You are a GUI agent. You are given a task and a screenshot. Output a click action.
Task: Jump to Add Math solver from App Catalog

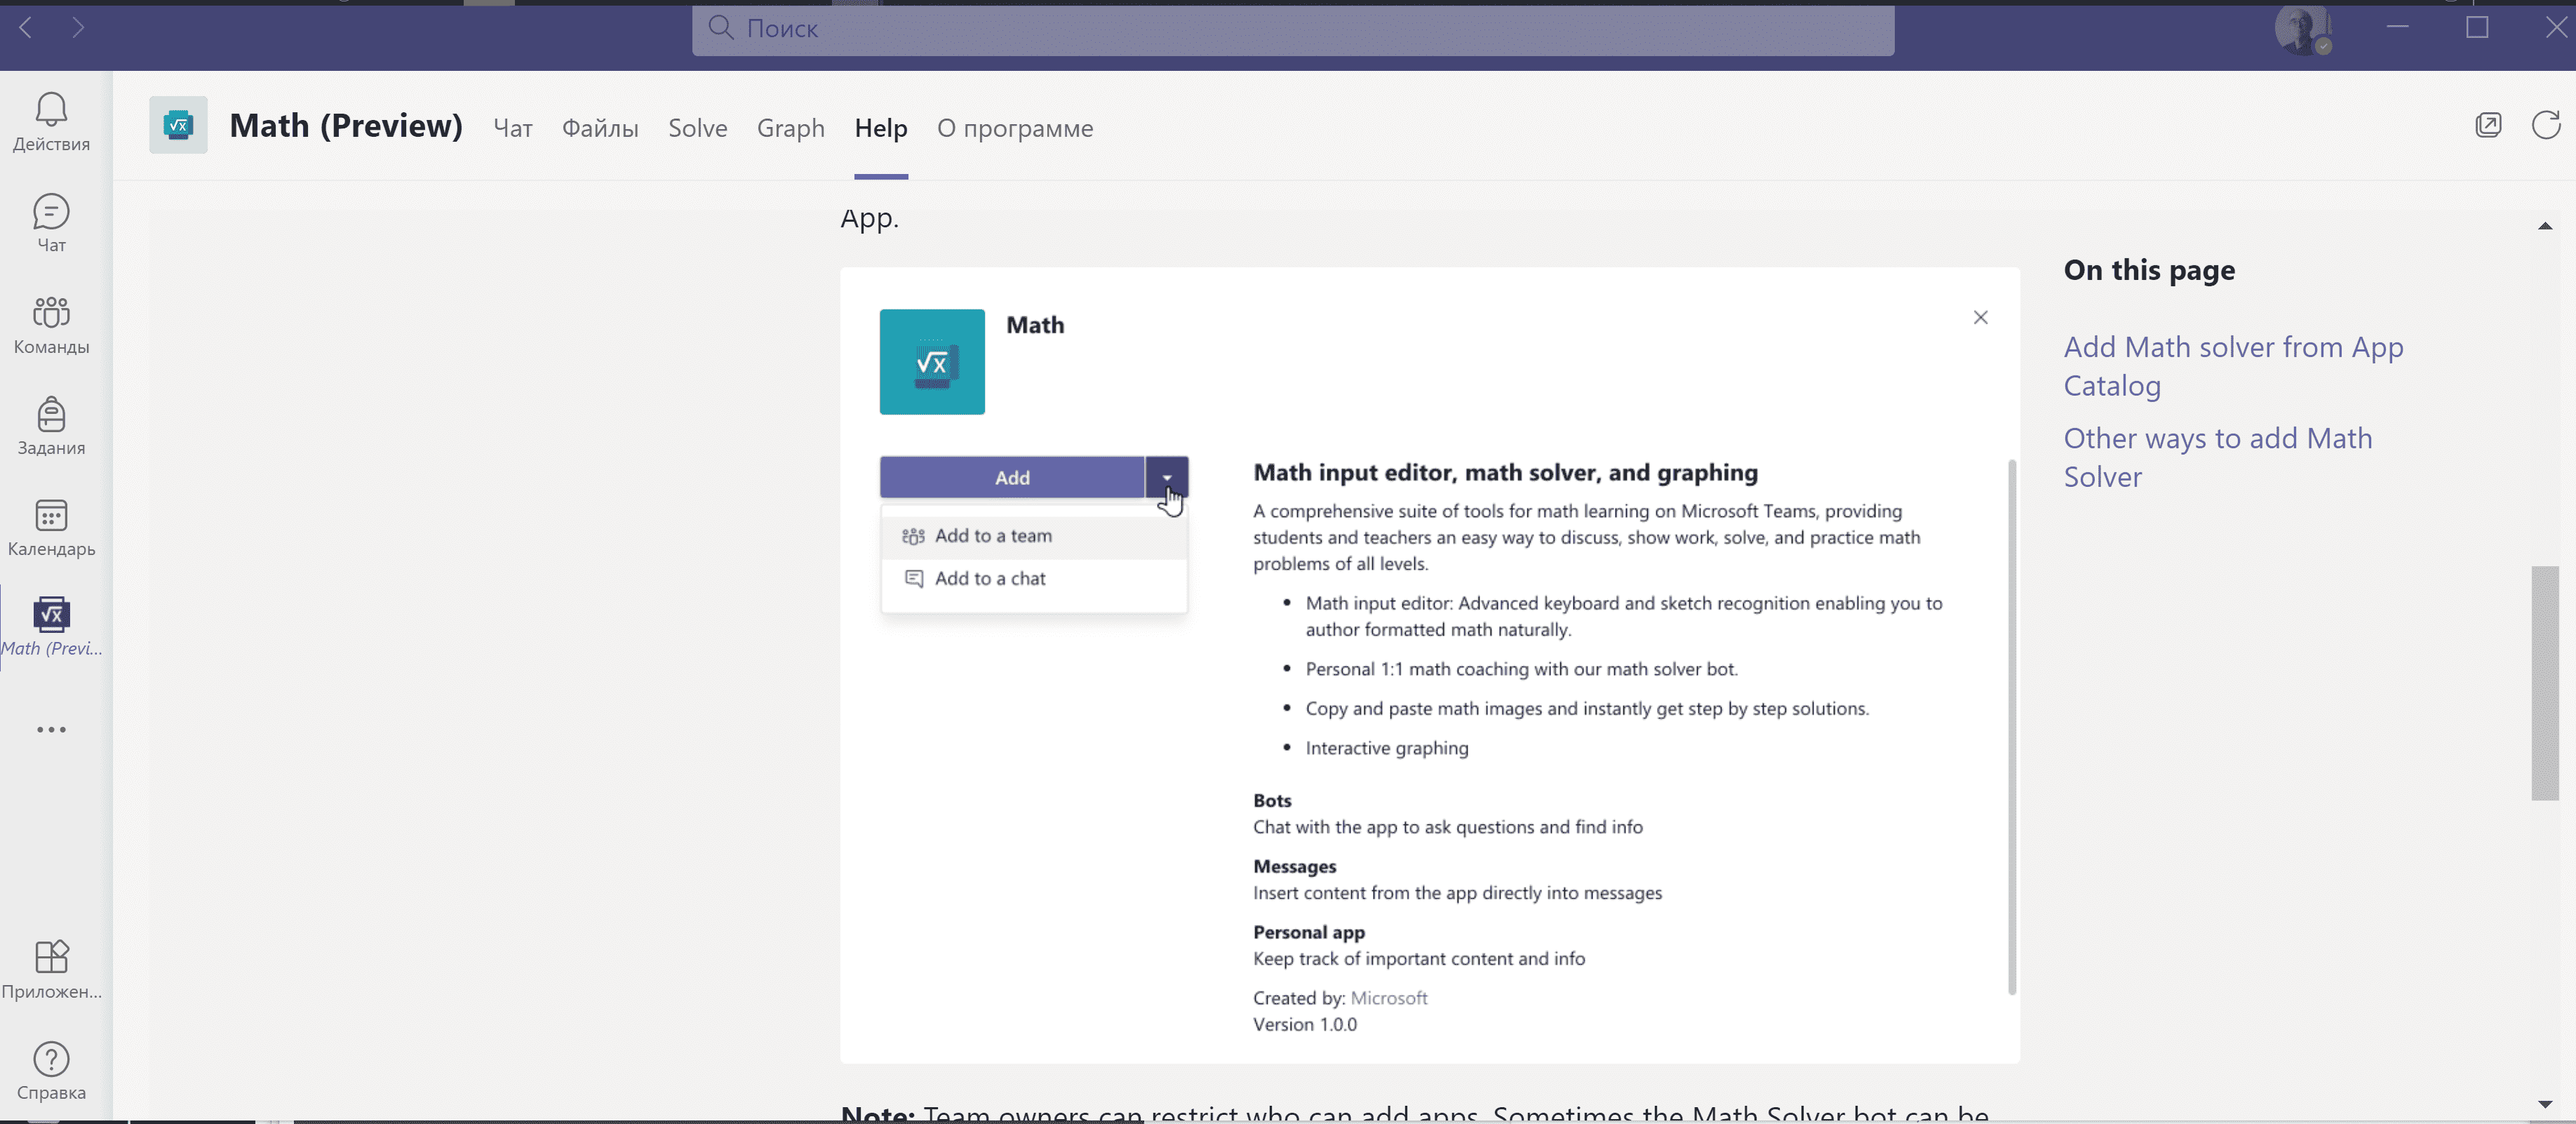[x=2234, y=366]
